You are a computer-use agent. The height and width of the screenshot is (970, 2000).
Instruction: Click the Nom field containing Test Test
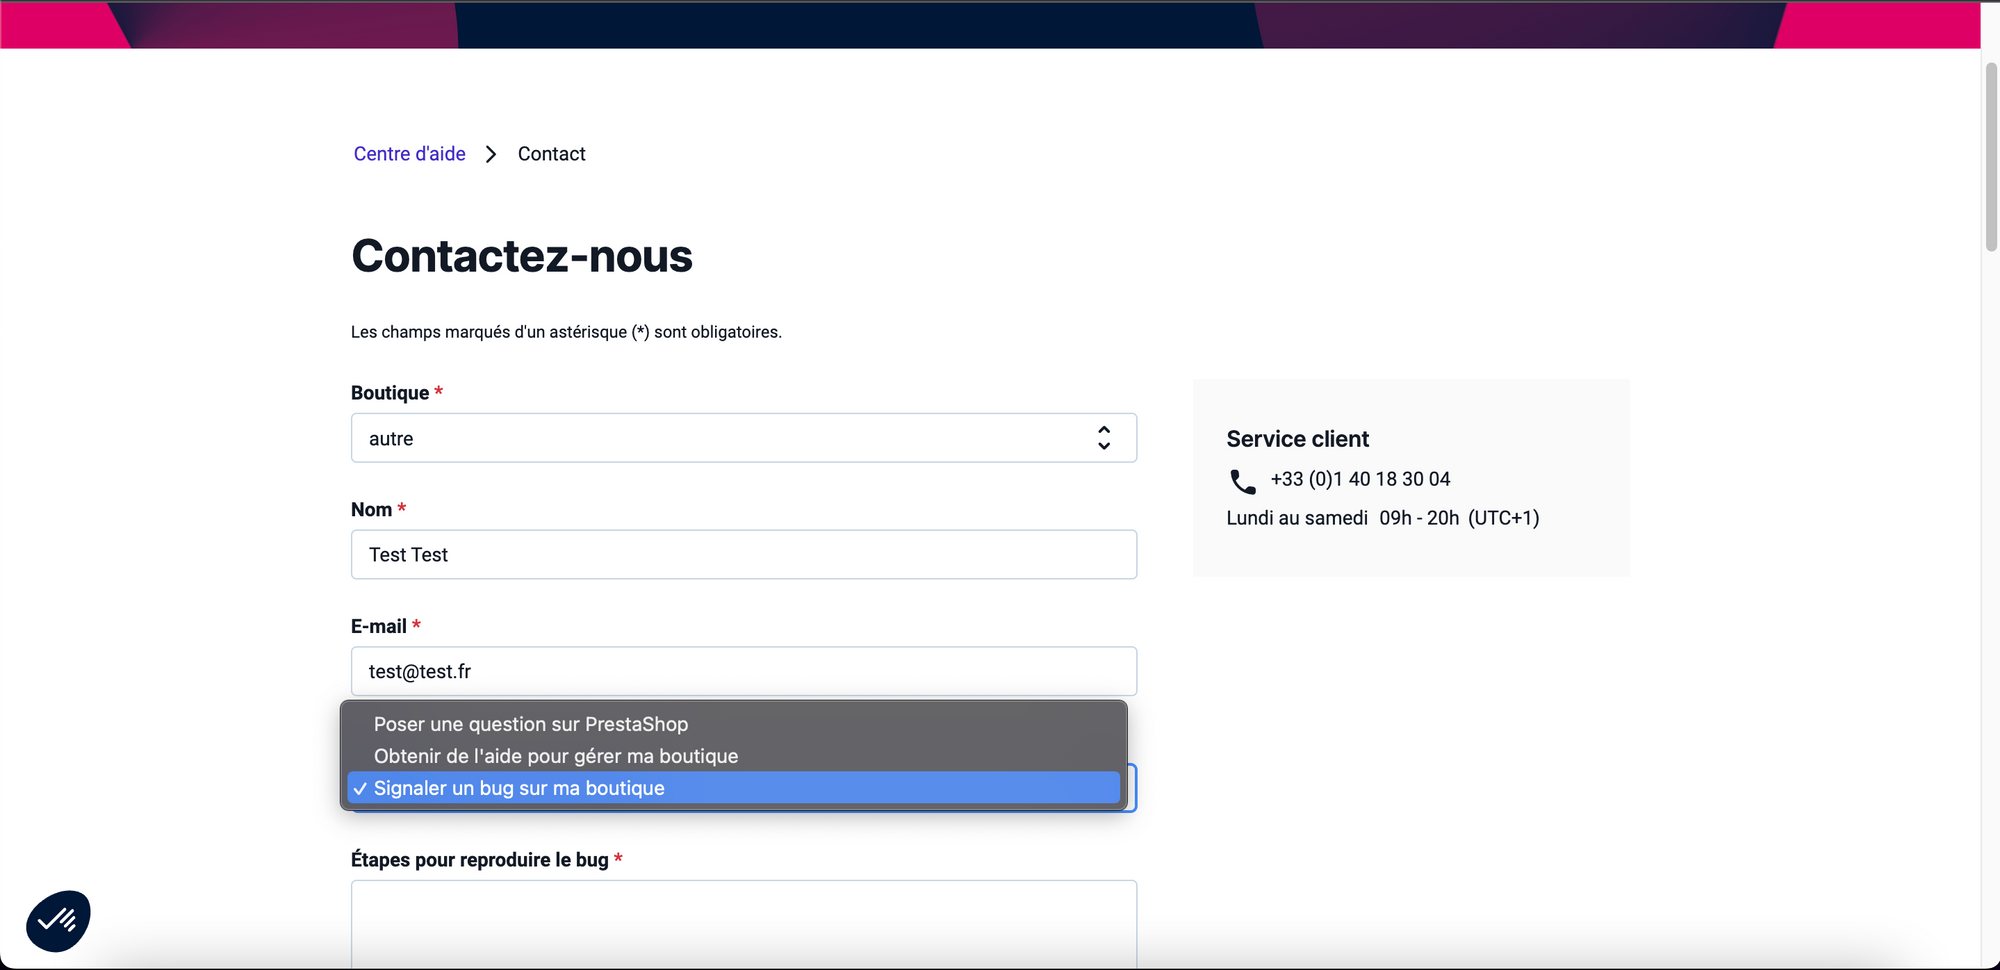pyautogui.click(x=744, y=555)
